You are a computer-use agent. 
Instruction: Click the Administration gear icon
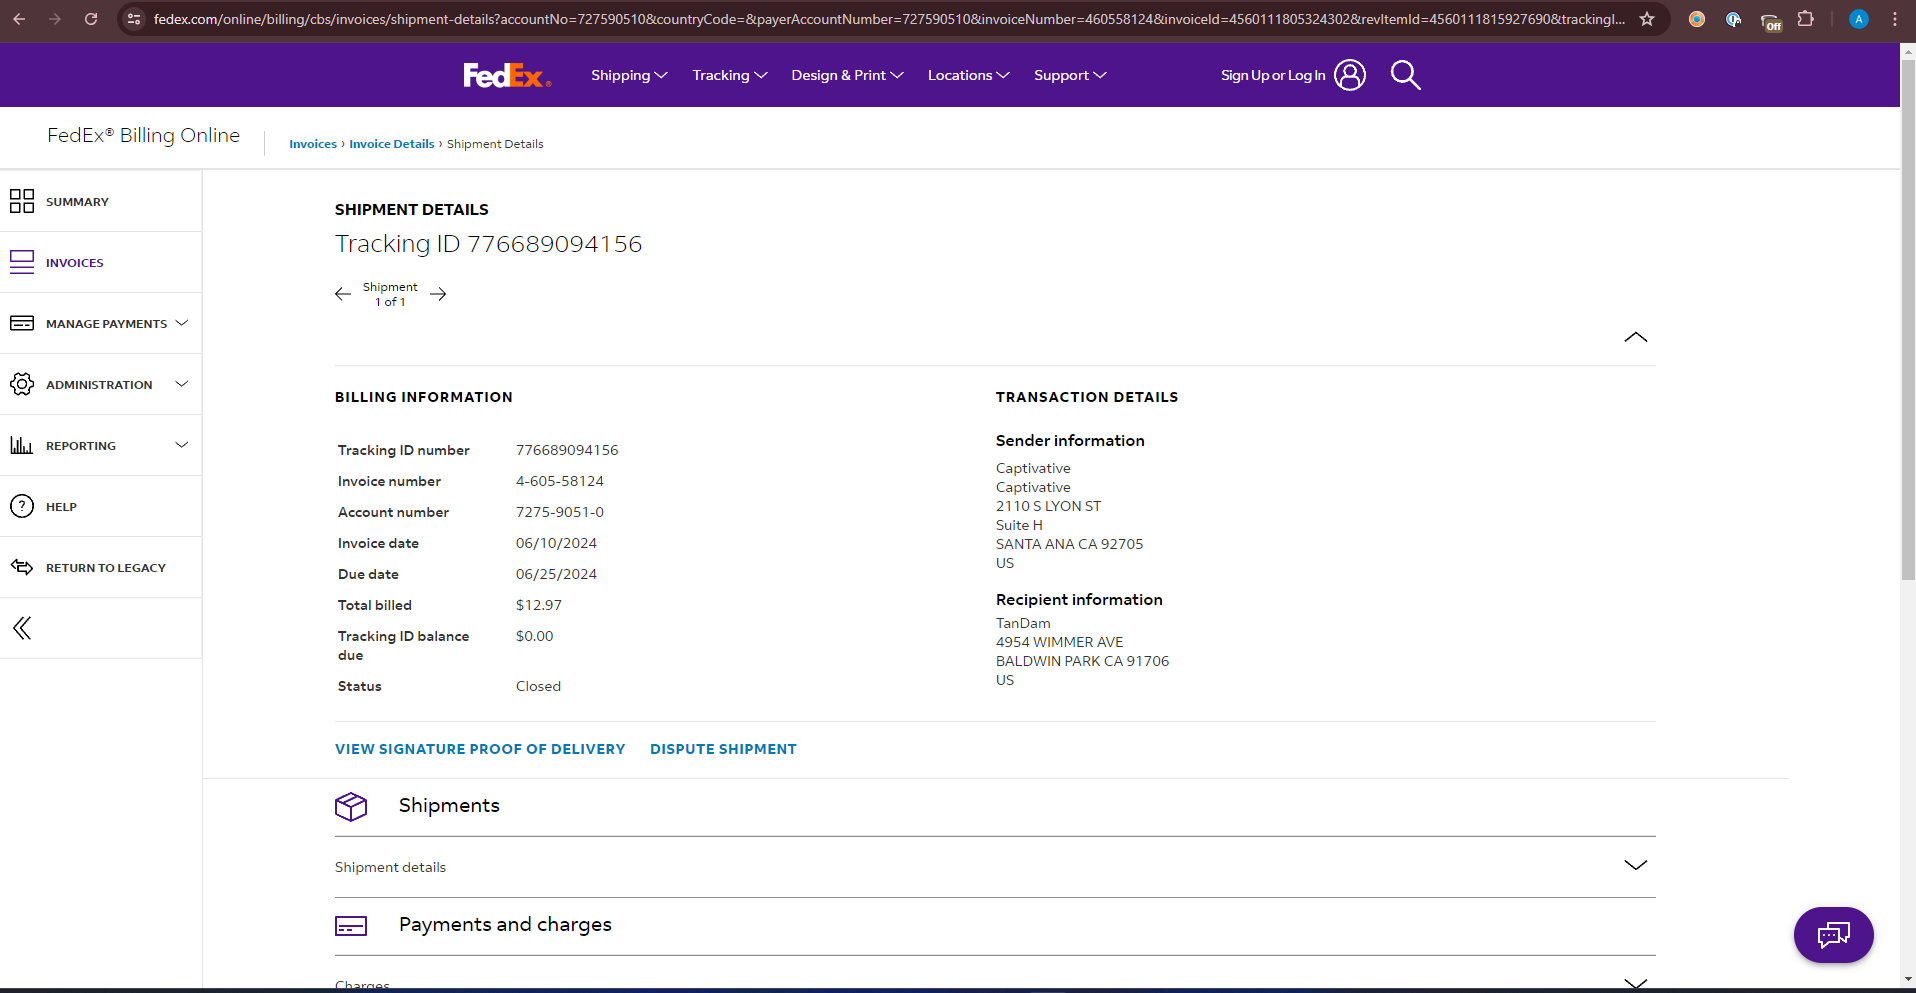point(22,384)
